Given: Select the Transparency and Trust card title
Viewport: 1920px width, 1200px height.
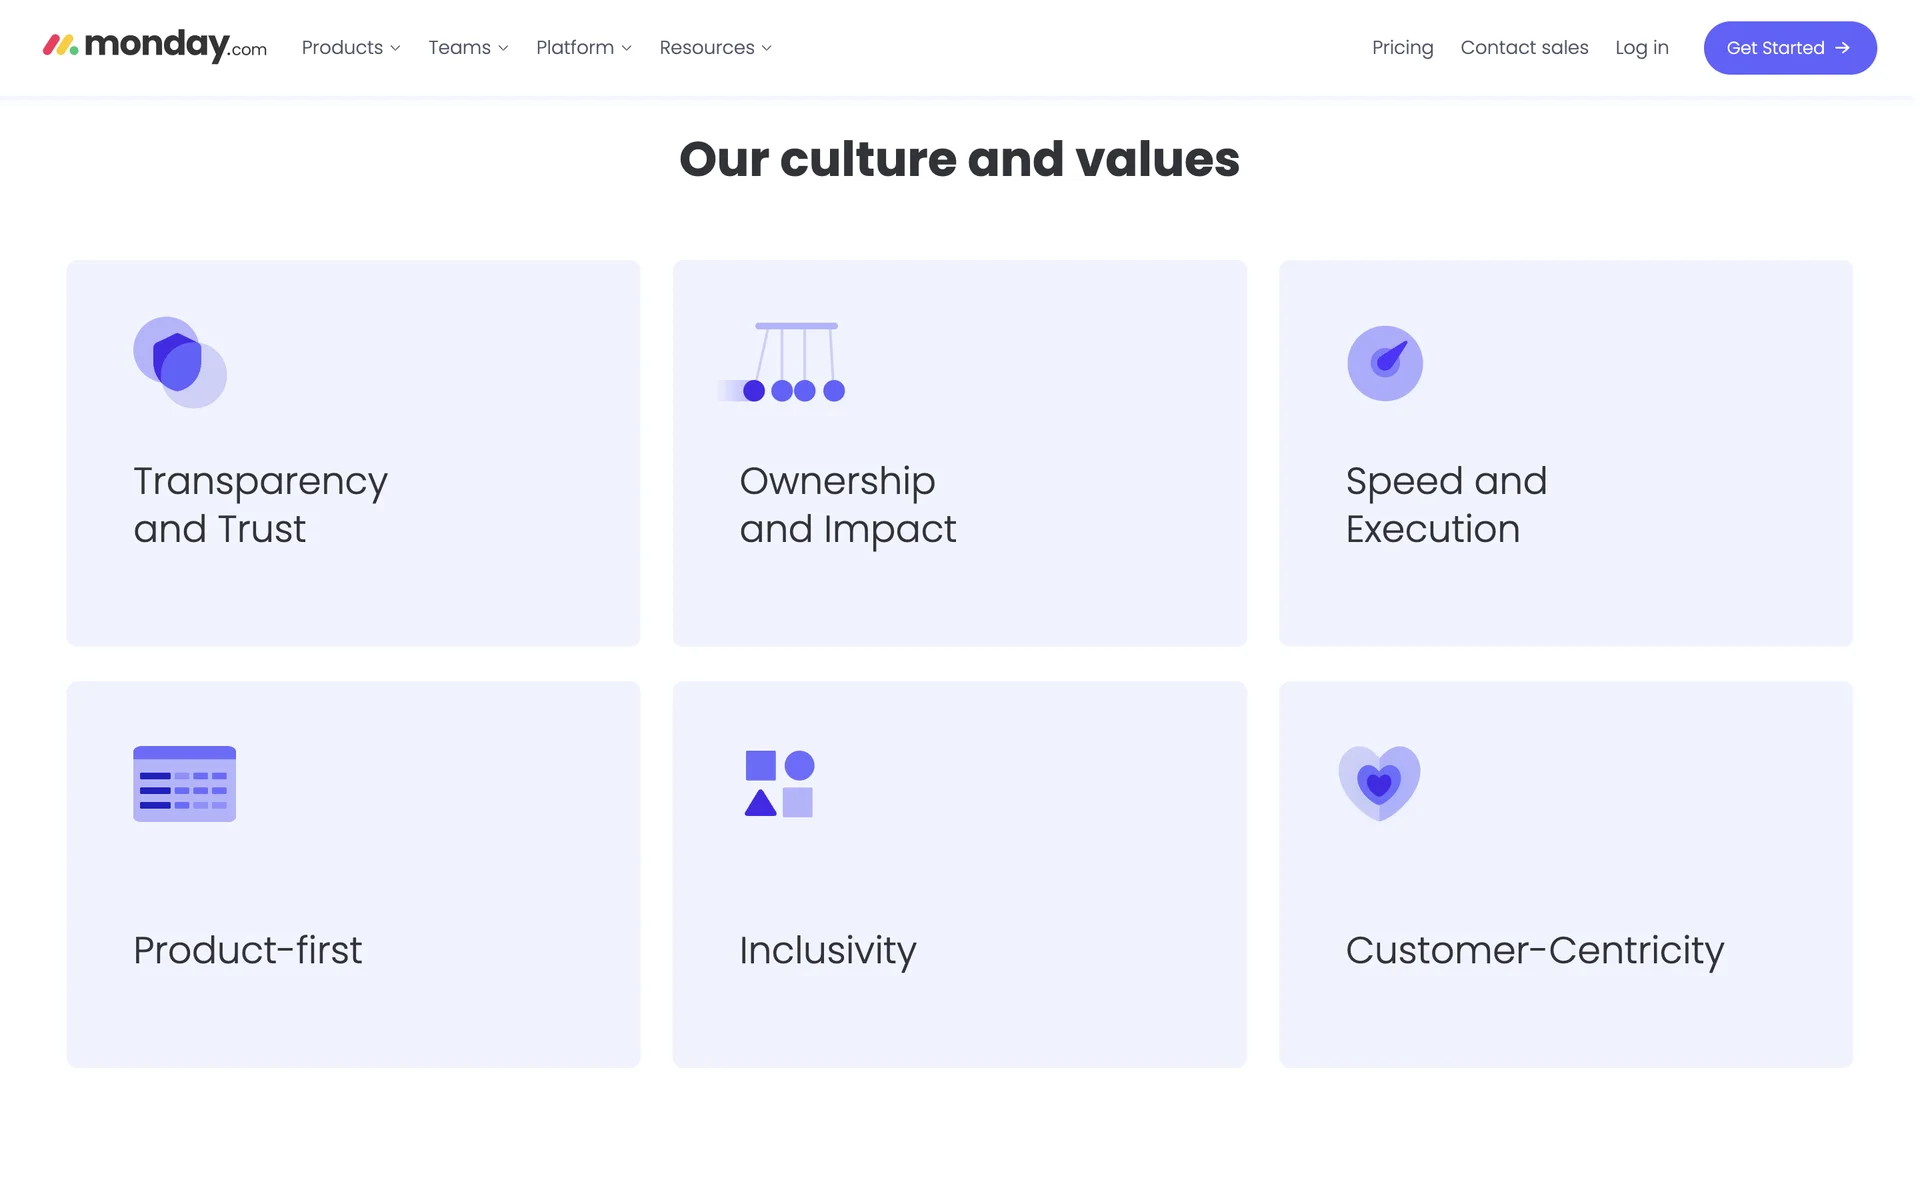Looking at the screenshot, I should (x=260, y=505).
